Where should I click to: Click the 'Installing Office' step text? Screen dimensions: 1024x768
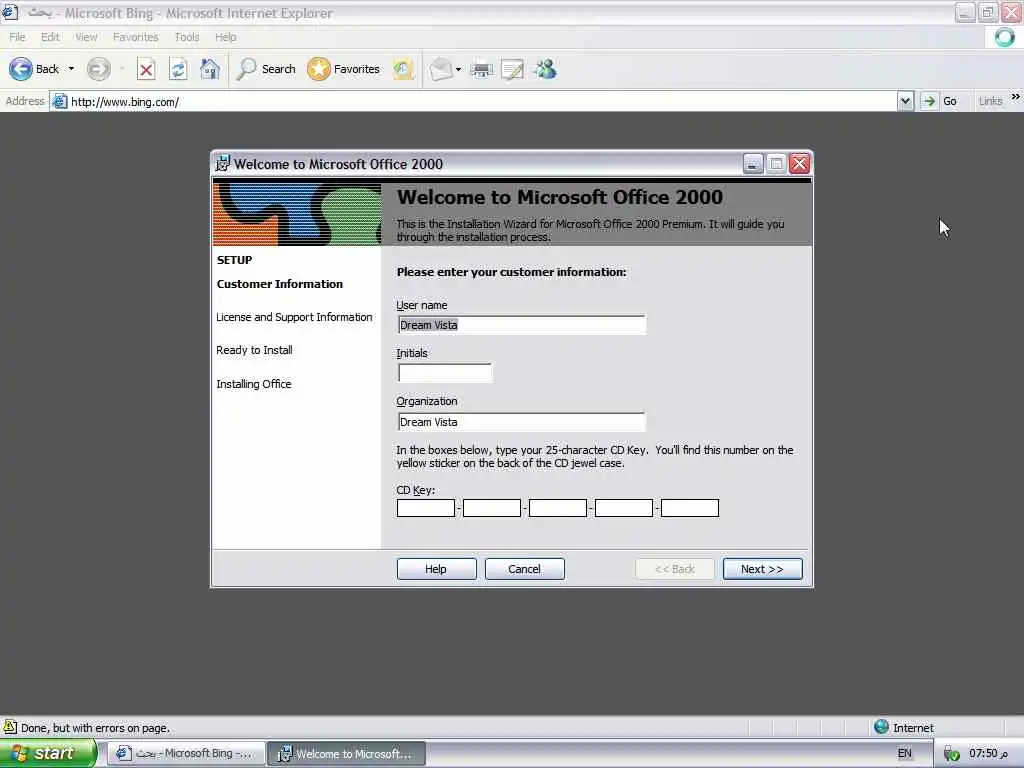tap(253, 384)
